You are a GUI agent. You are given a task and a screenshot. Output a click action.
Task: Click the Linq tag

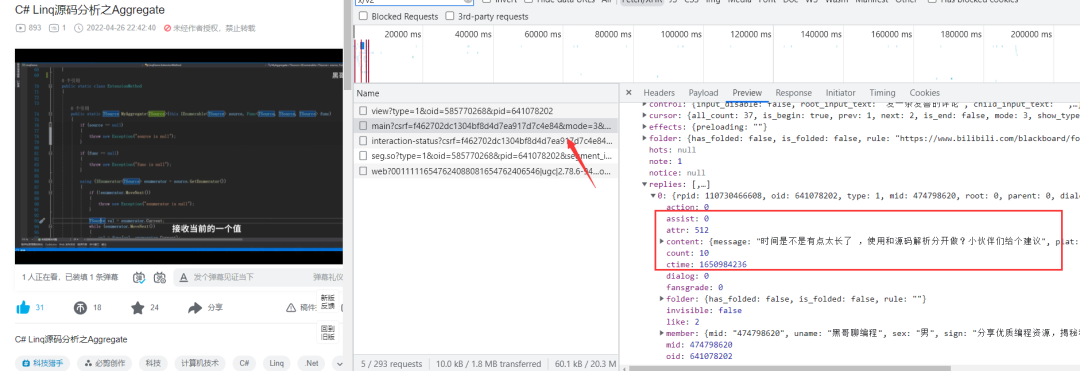(x=276, y=363)
